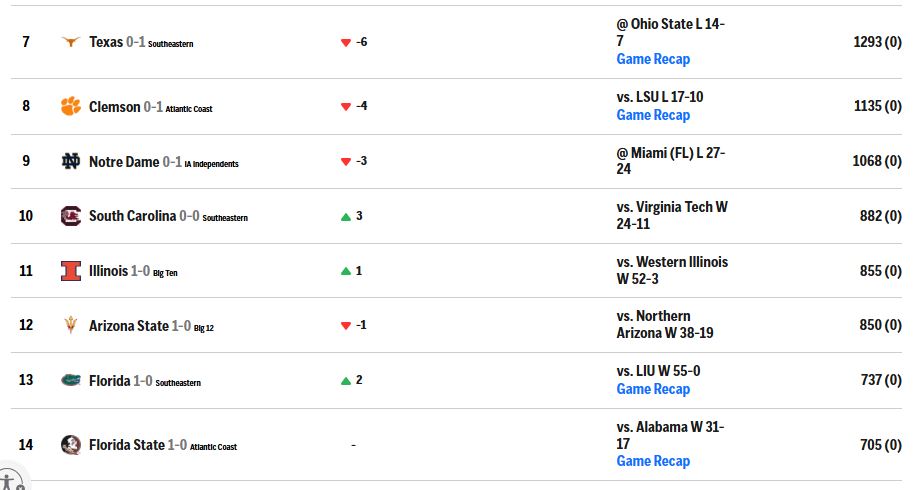Click the Texas Longhorns logo icon
Viewport: 920px width, 490px height.
click(x=70, y=42)
